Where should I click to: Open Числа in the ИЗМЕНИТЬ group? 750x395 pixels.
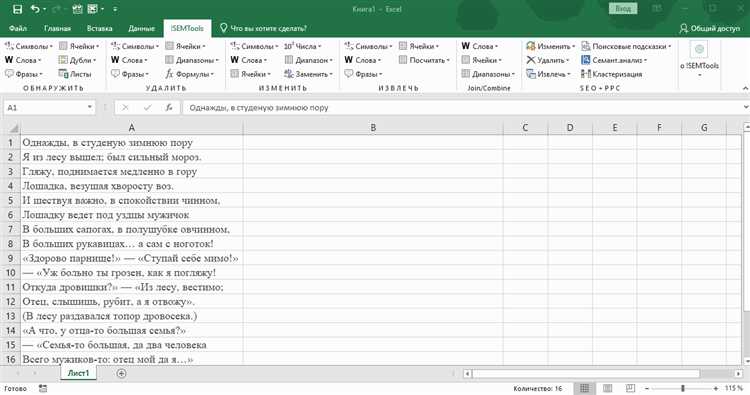(x=303, y=46)
